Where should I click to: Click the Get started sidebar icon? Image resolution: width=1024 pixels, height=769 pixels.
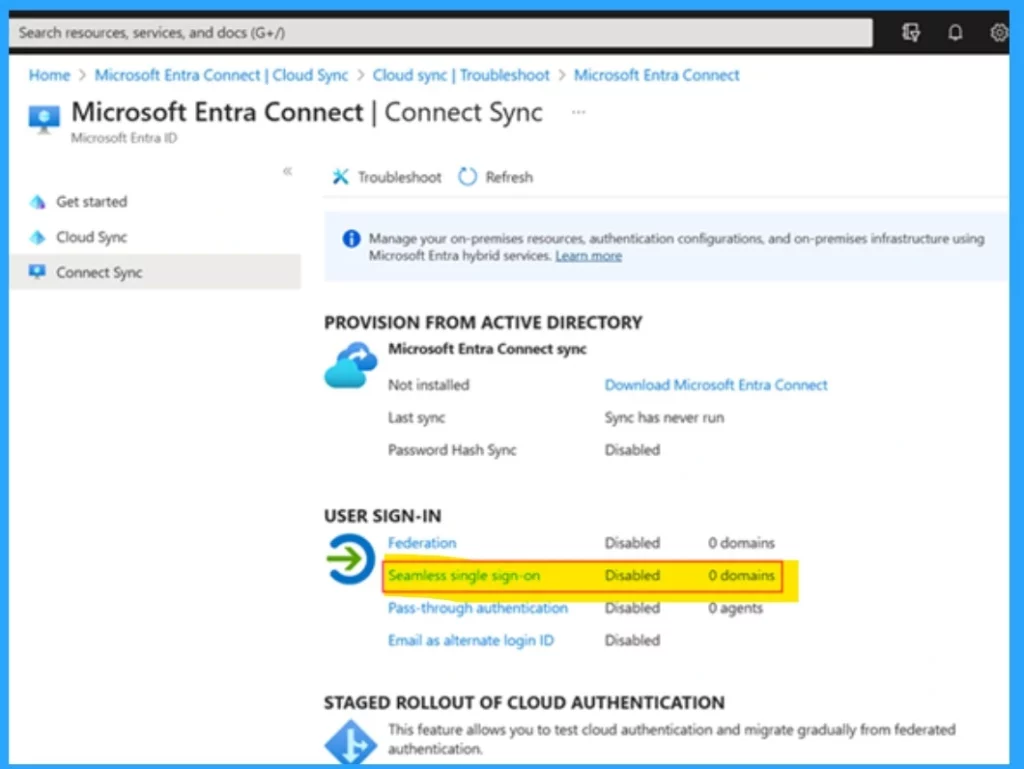point(37,202)
